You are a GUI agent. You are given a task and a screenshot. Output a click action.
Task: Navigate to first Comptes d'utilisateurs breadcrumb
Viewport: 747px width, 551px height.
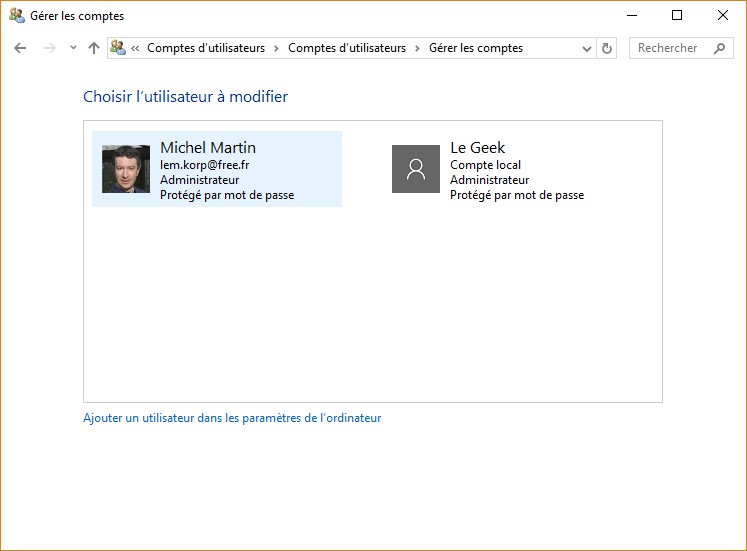click(x=206, y=48)
